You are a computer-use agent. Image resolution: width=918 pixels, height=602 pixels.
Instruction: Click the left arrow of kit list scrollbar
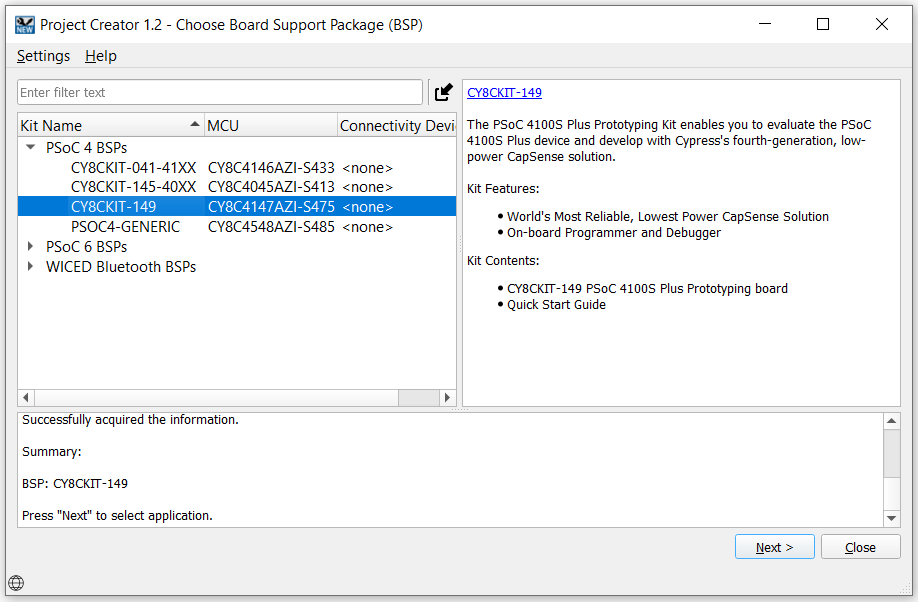tap(26, 398)
